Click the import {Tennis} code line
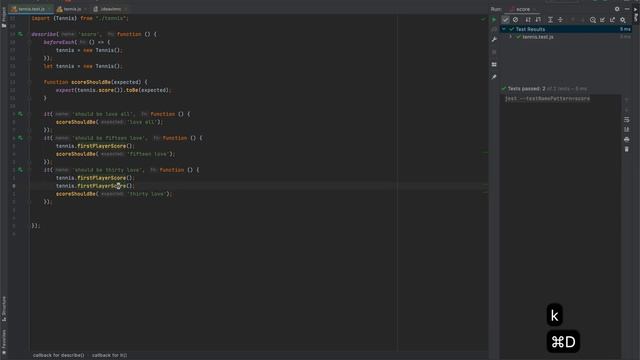Screen dimensions: 640x360 [80, 18]
